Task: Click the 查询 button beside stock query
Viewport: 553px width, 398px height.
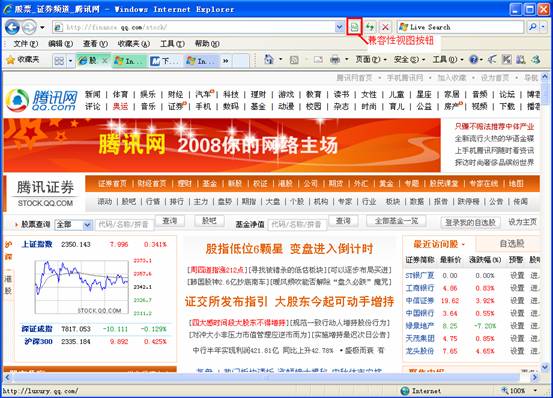Action: 170,221
